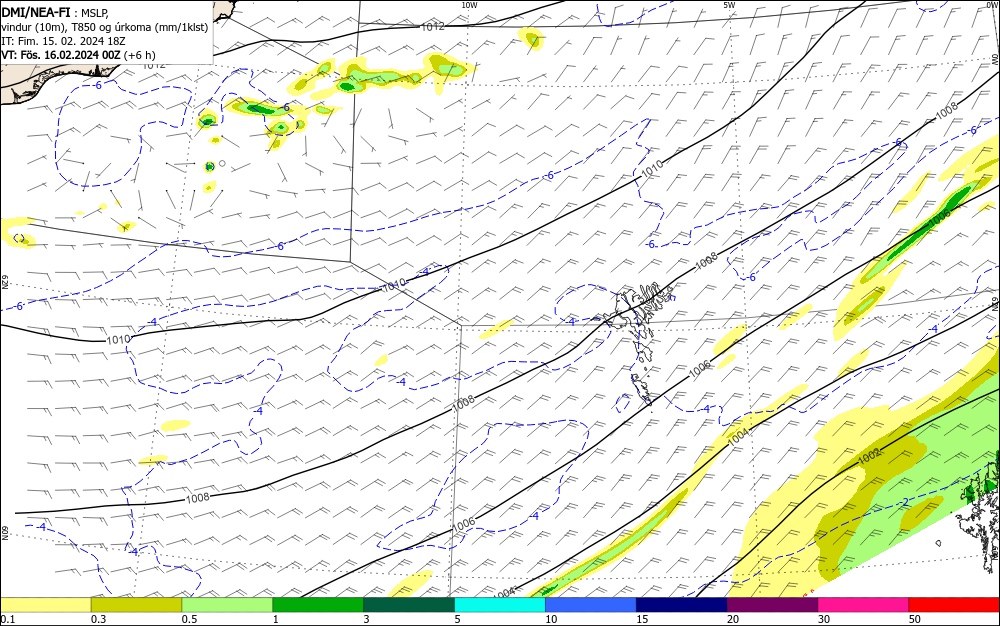1000x626 pixels.
Task: Click the '1002' isobar label
Action: [x=869, y=455]
